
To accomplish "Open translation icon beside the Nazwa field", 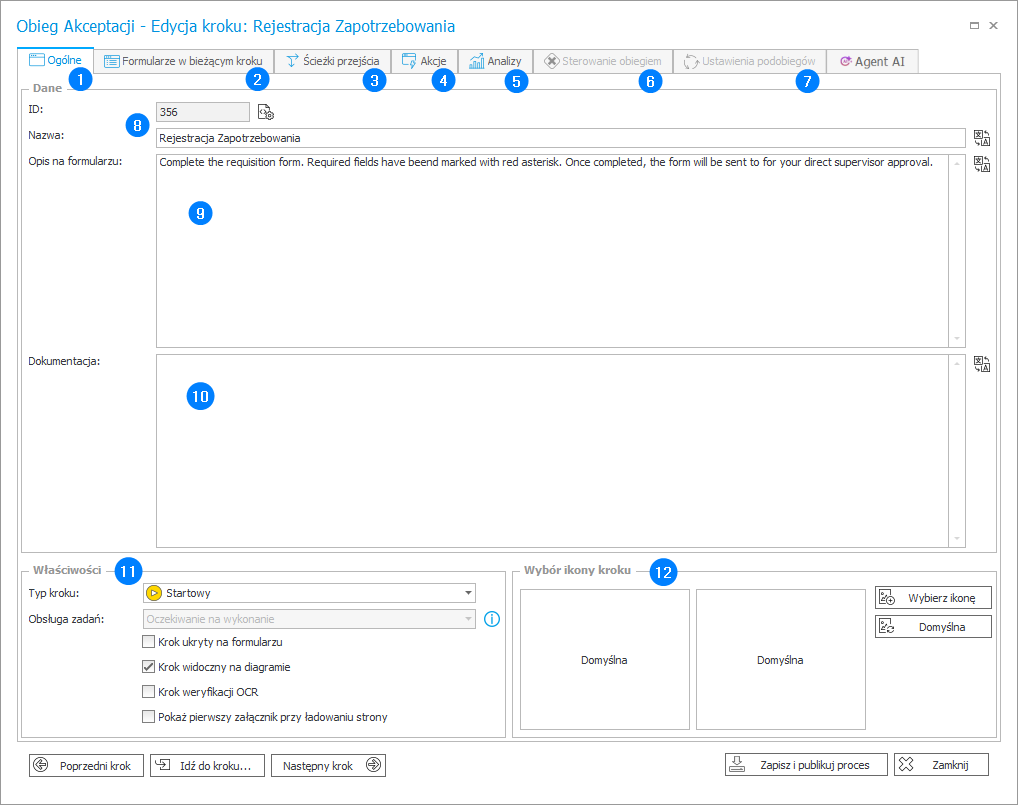I will click(x=981, y=138).
